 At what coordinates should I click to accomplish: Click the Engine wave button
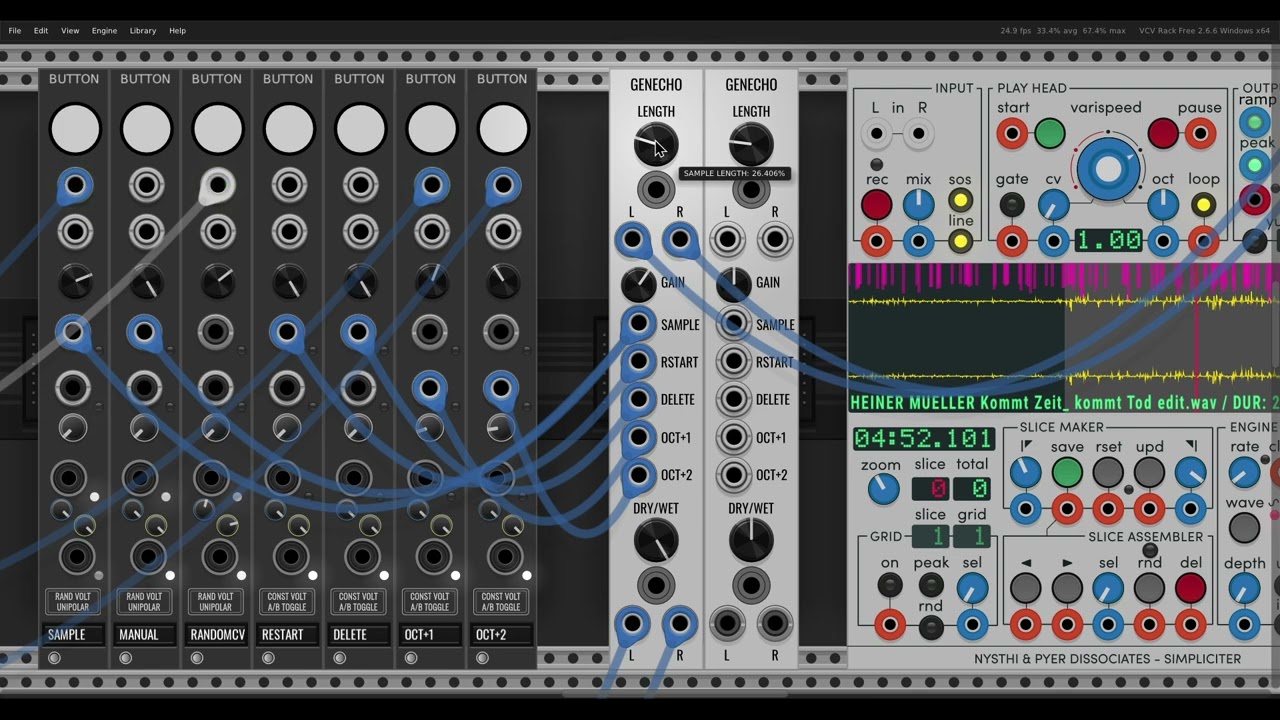(x=1244, y=527)
